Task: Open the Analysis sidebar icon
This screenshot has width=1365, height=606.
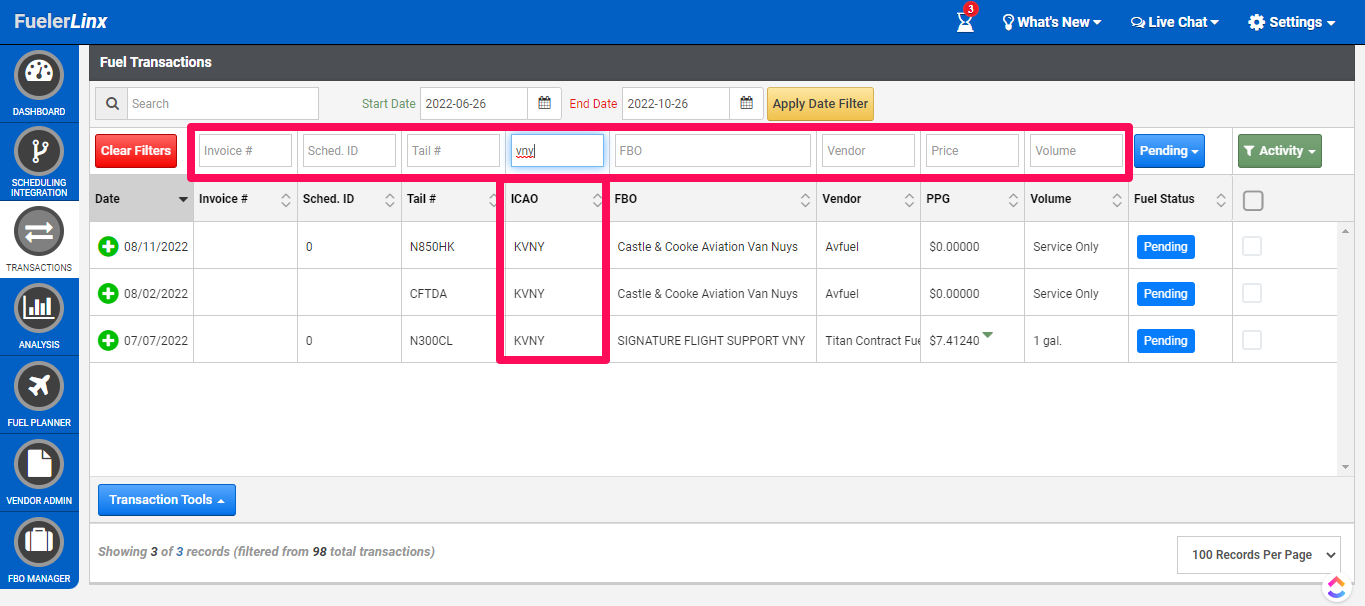Action: point(39,309)
